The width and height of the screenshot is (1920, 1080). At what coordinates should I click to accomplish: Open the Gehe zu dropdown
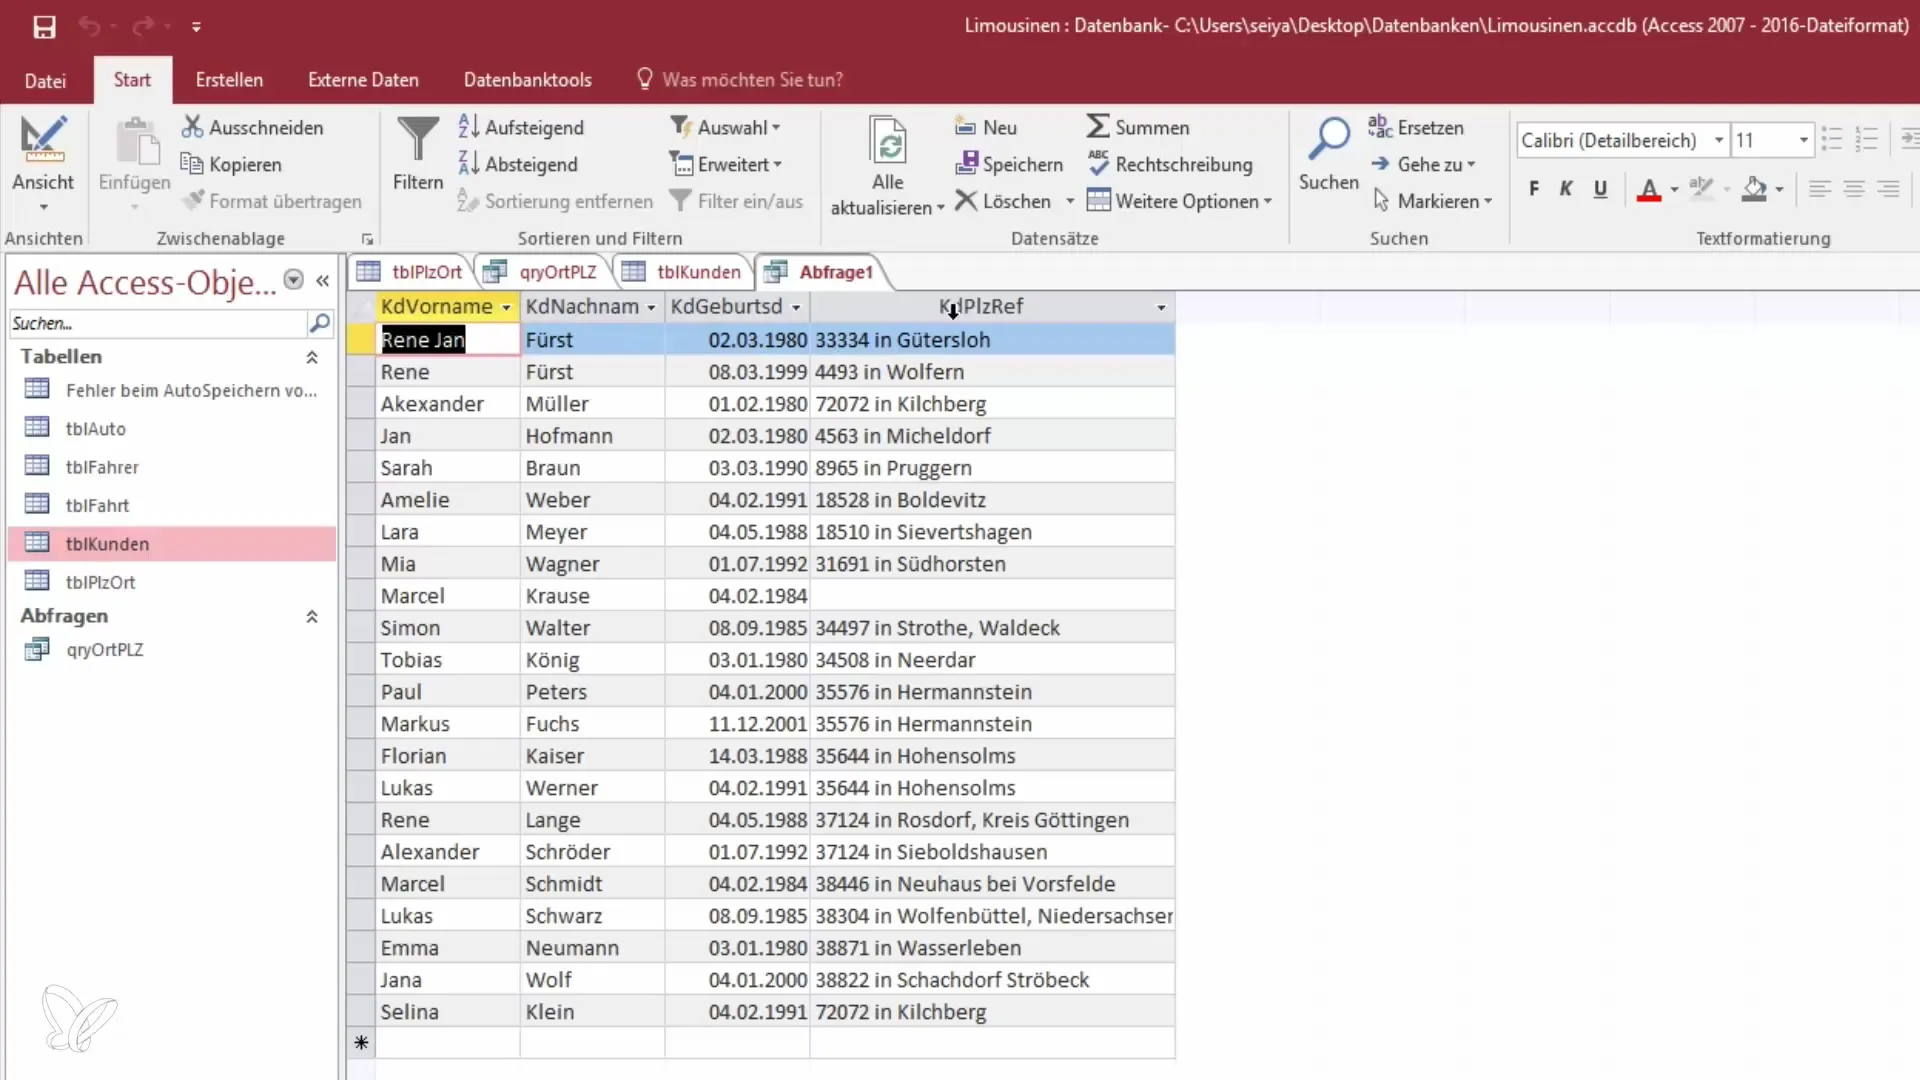click(1423, 164)
